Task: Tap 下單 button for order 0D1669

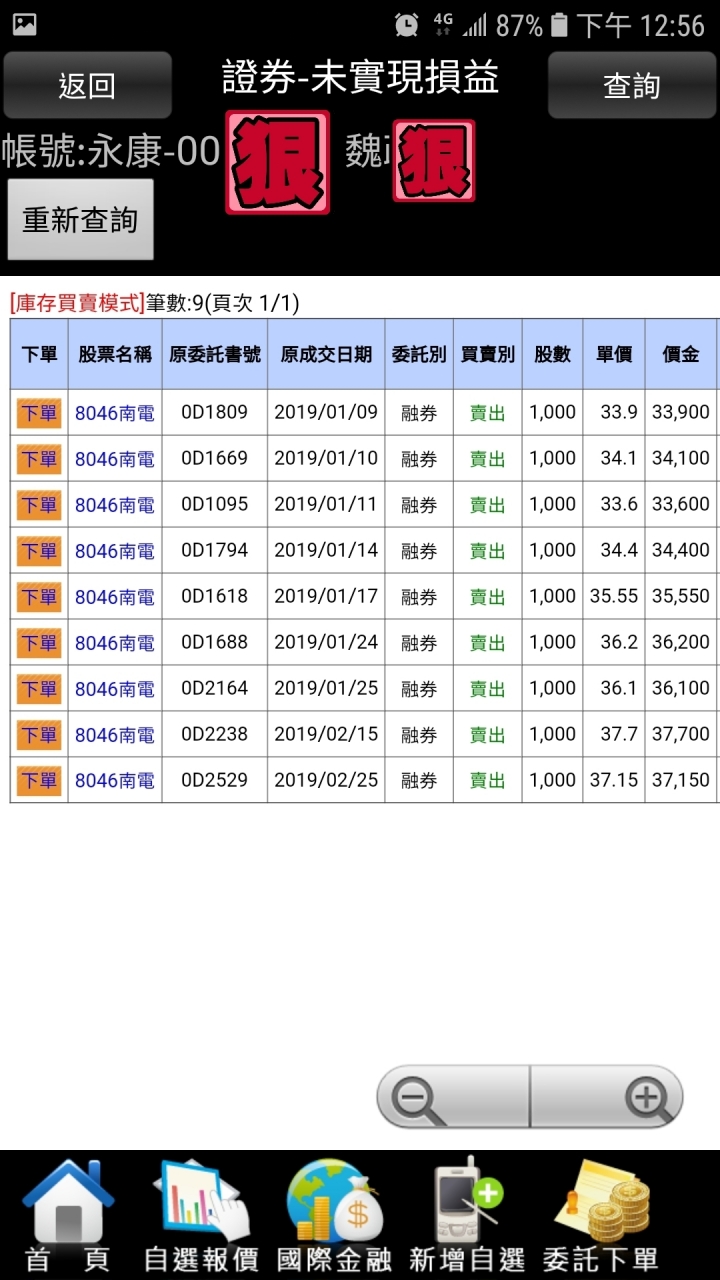Action: (39, 459)
